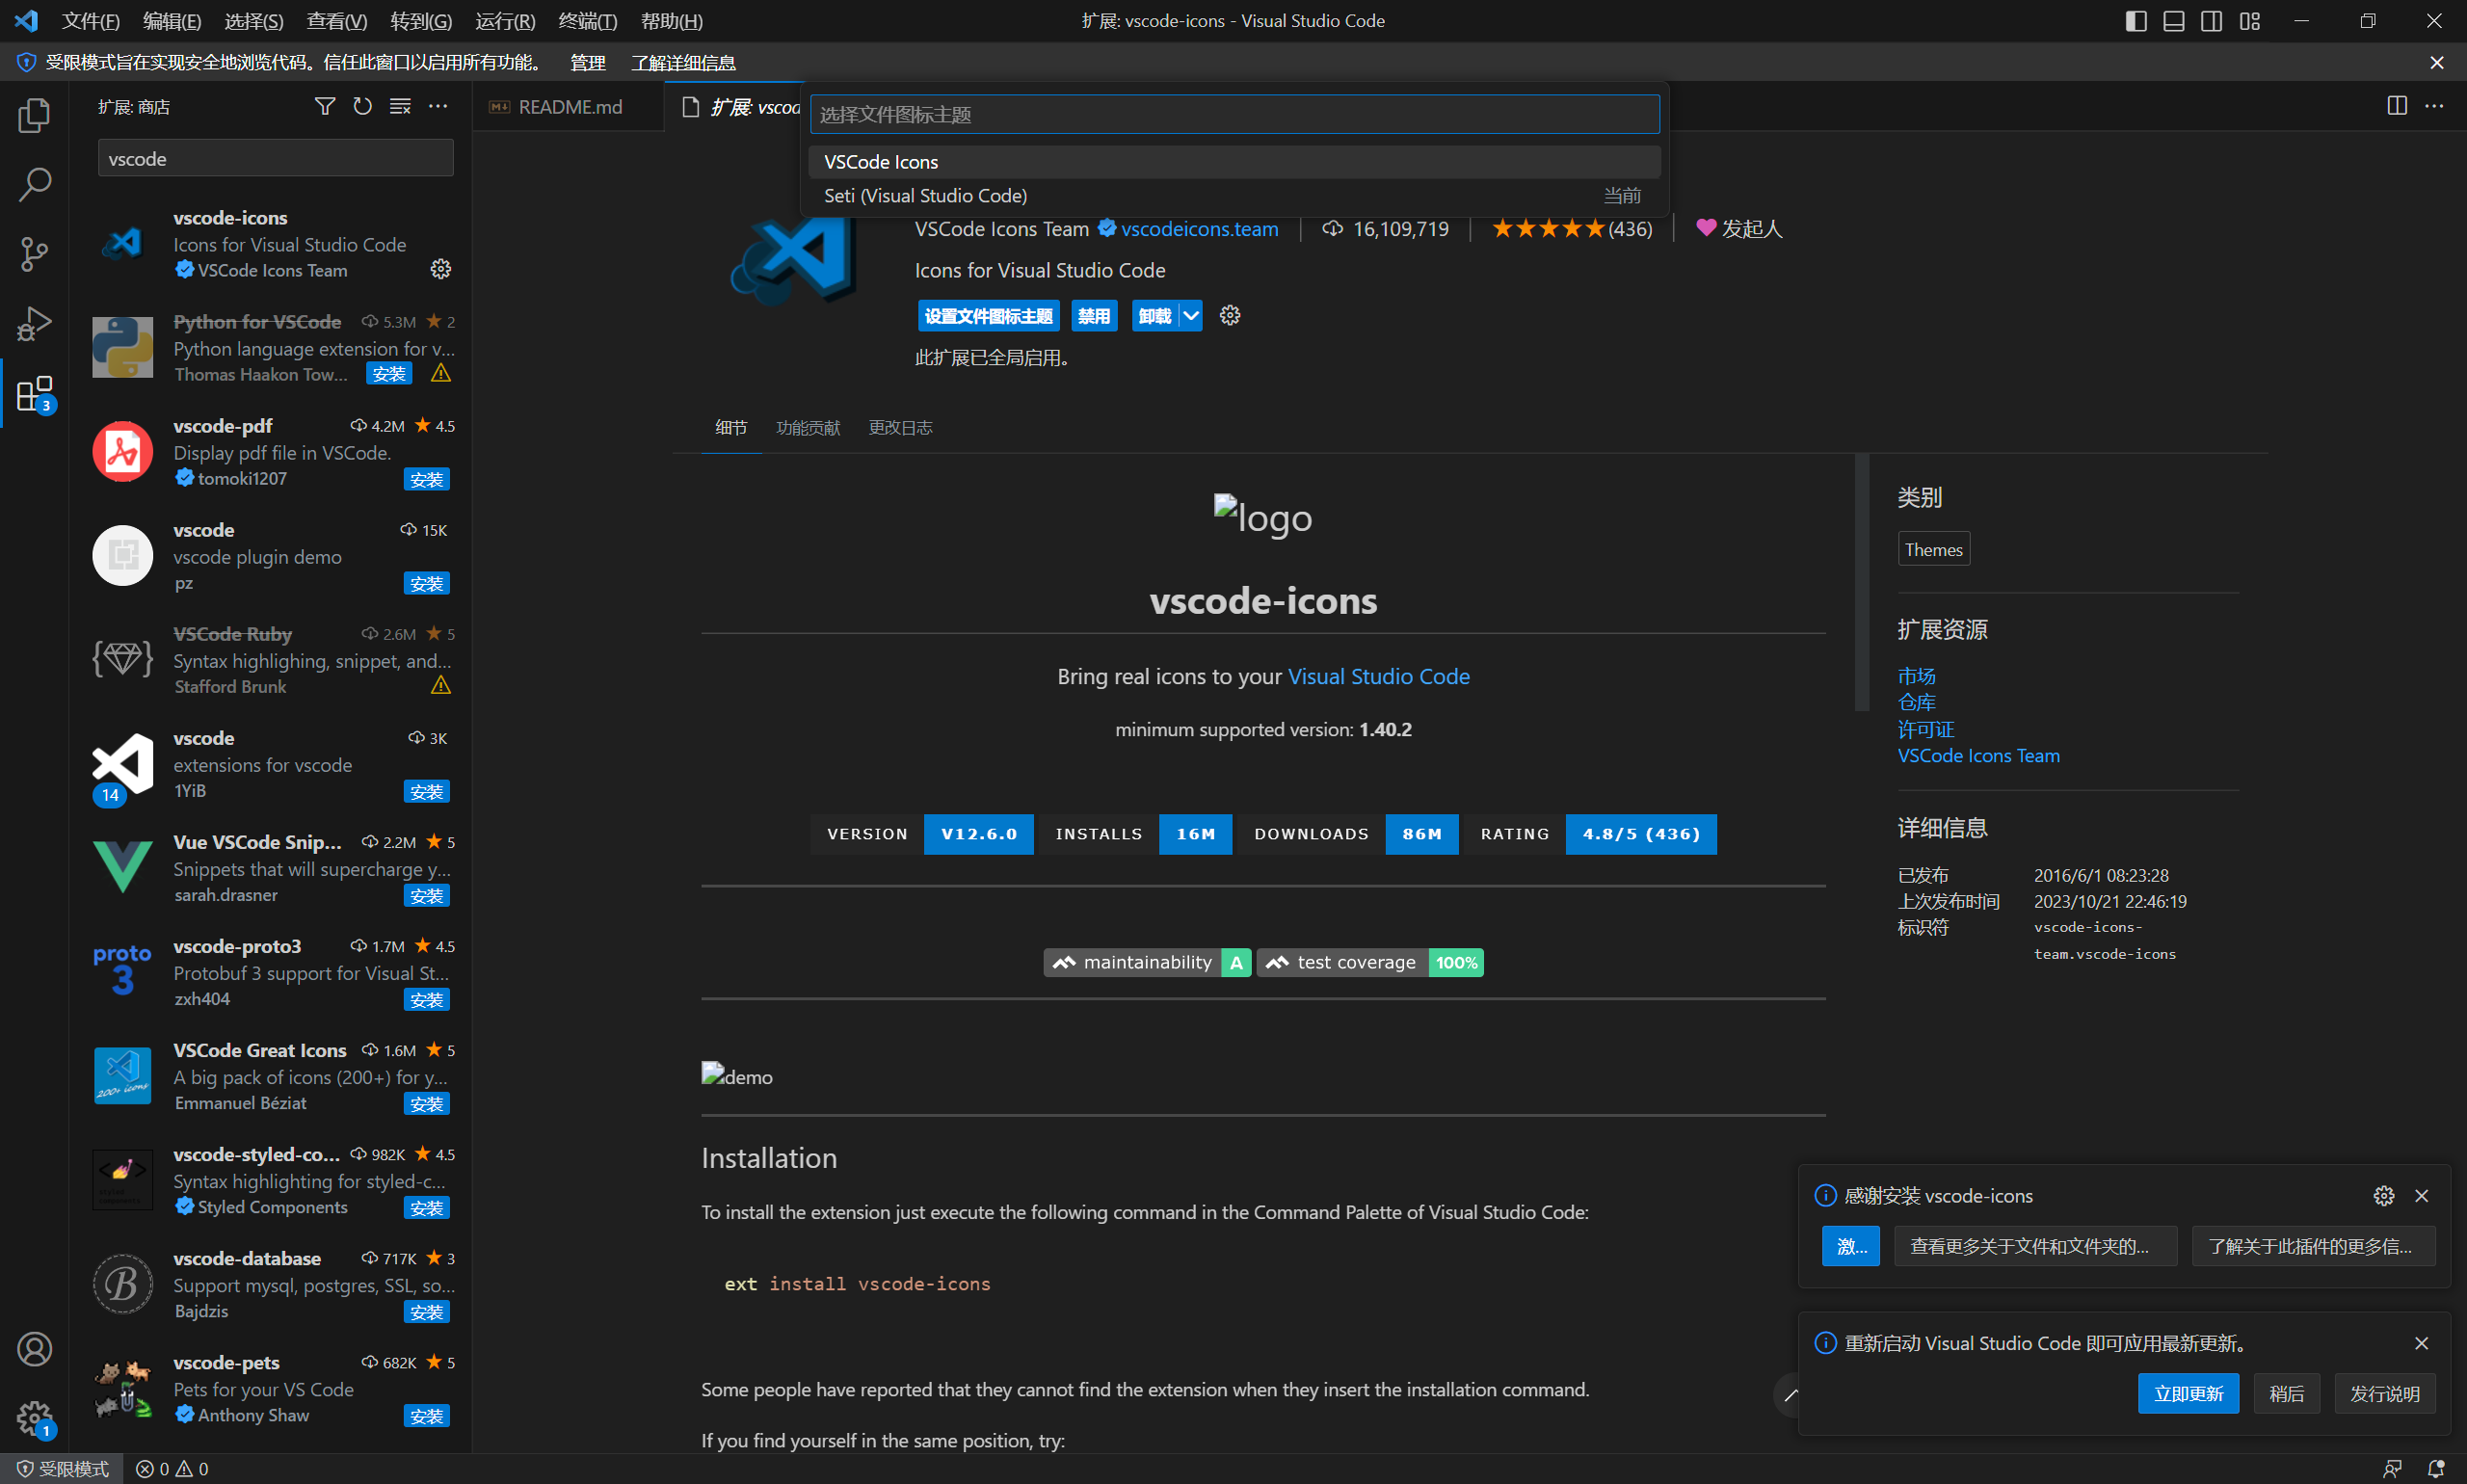Open the View (查看) menu
Image resolution: width=2467 pixels, height=1484 pixels.
click(337, 21)
